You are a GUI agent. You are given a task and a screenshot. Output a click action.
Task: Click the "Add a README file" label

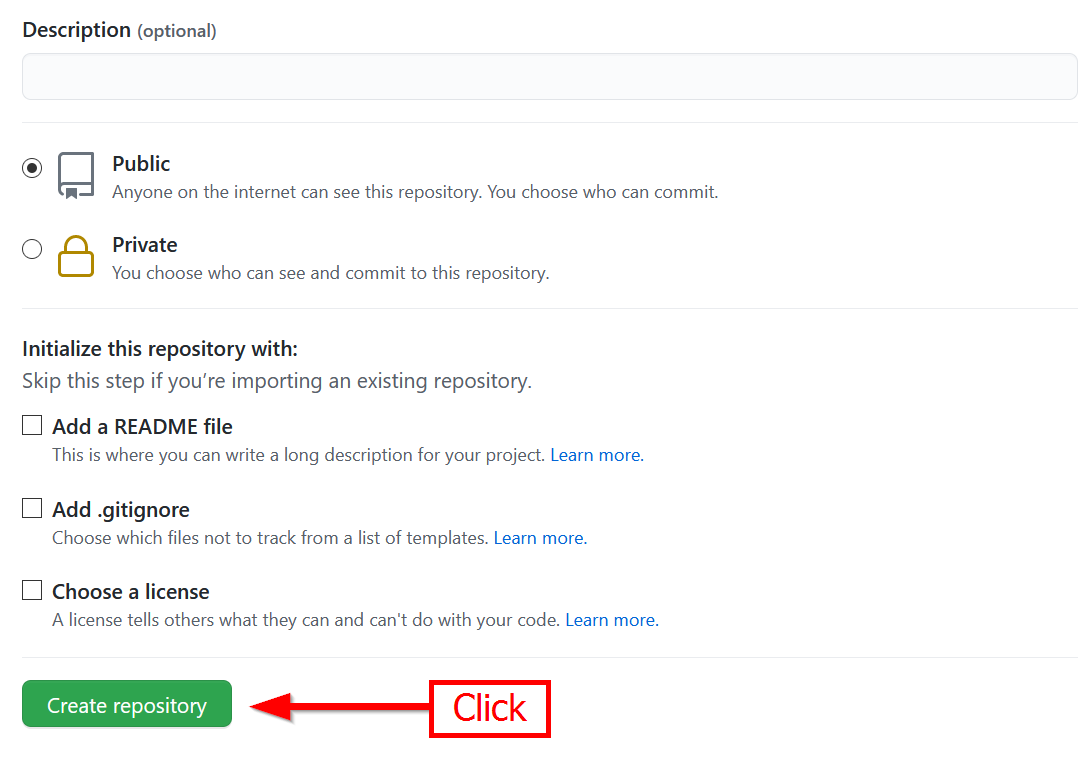coord(142,427)
